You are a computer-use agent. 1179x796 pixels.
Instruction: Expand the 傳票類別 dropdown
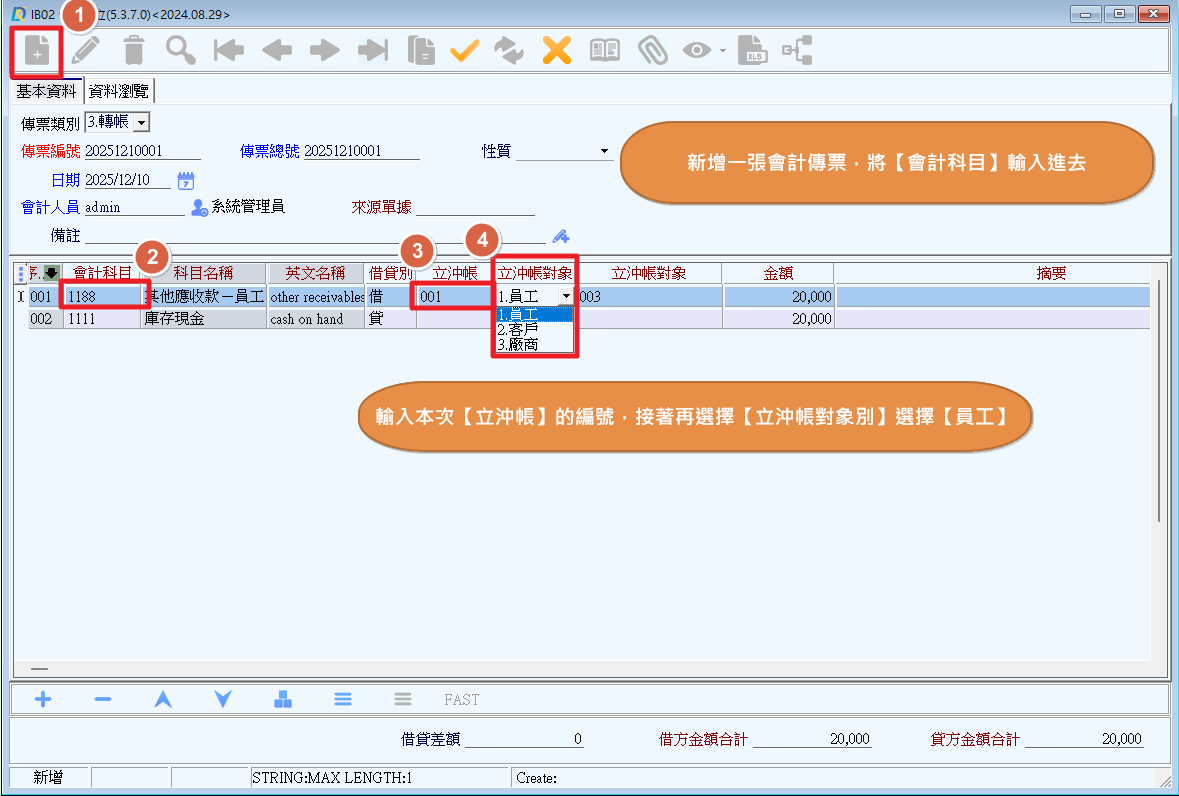click(x=140, y=122)
